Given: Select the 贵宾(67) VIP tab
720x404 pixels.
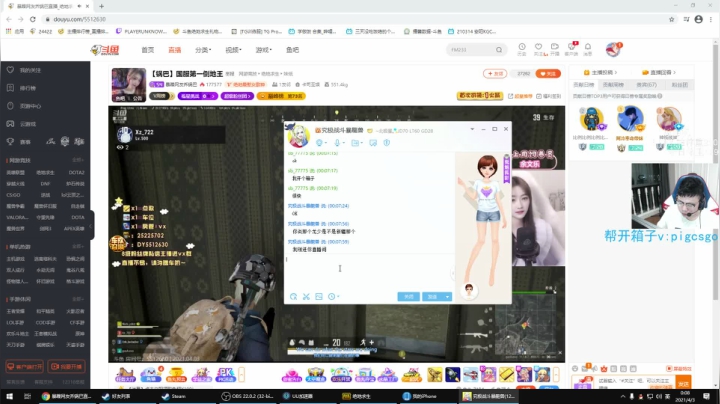Looking at the screenshot, I should tap(647, 85).
